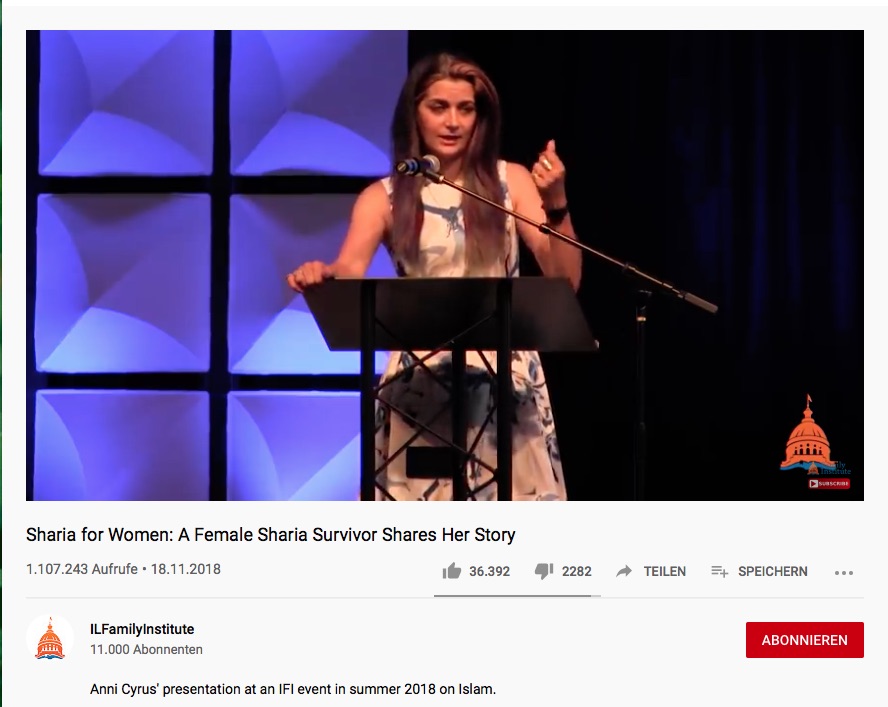The width and height of the screenshot is (888, 707).
Task: Click the share arrow icon
Action: [624, 571]
